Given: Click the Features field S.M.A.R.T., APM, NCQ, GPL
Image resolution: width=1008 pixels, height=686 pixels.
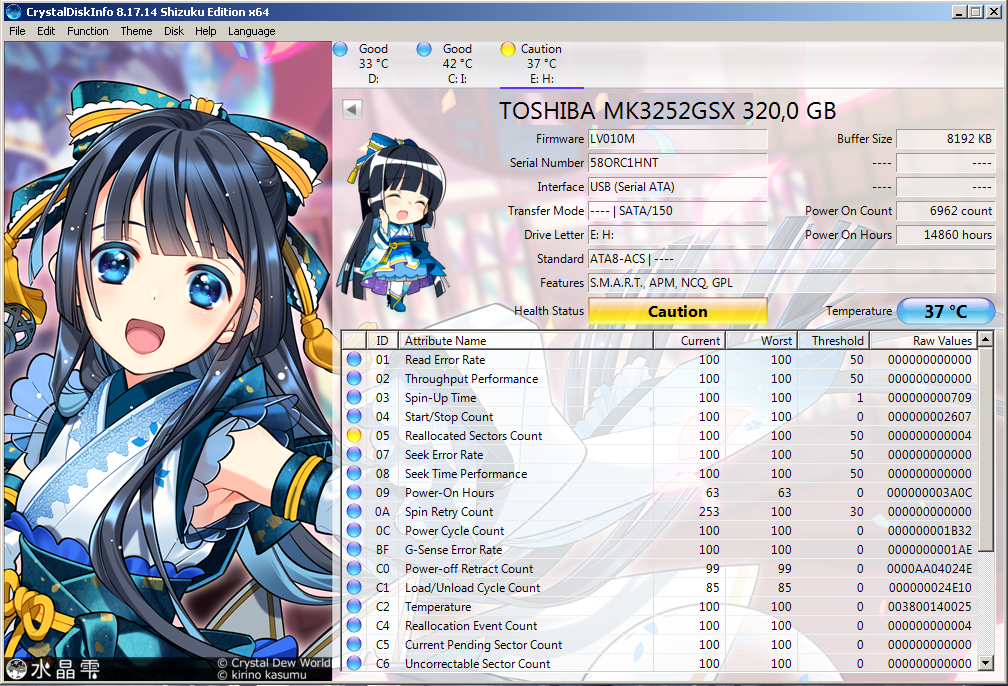Looking at the screenshot, I should (x=792, y=283).
